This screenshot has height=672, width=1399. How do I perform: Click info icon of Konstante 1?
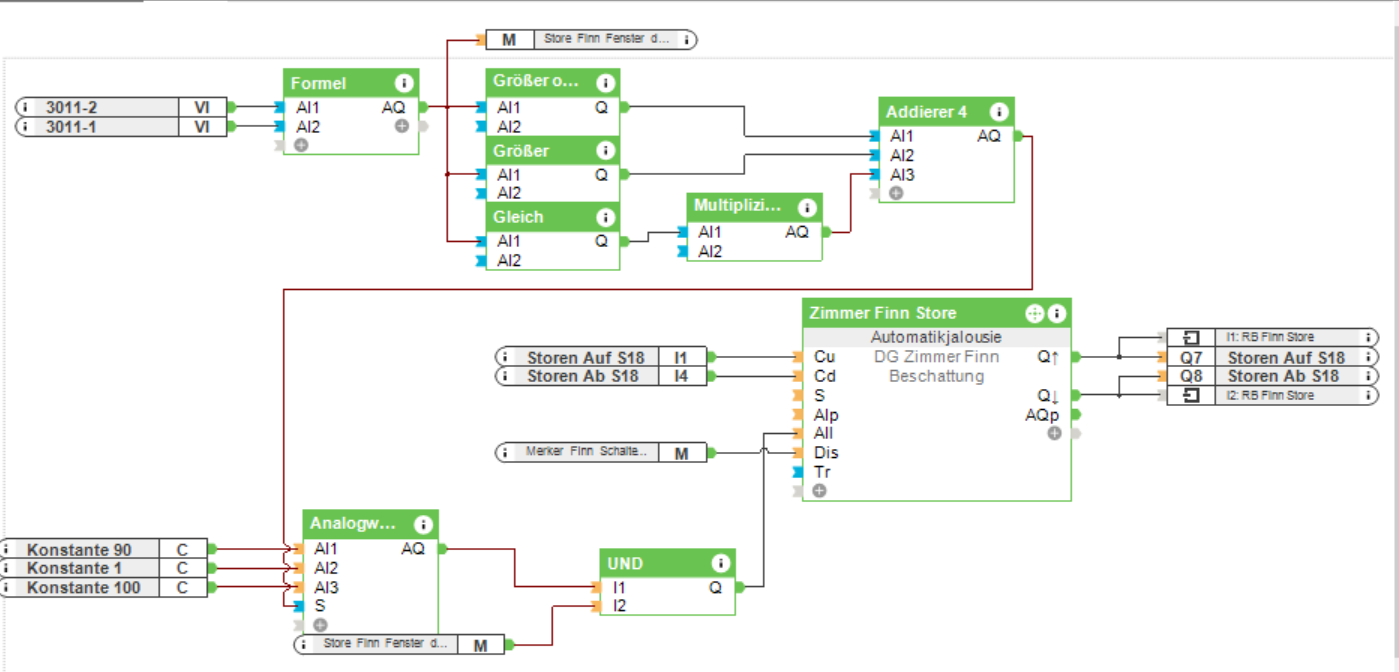pos(6,568)
